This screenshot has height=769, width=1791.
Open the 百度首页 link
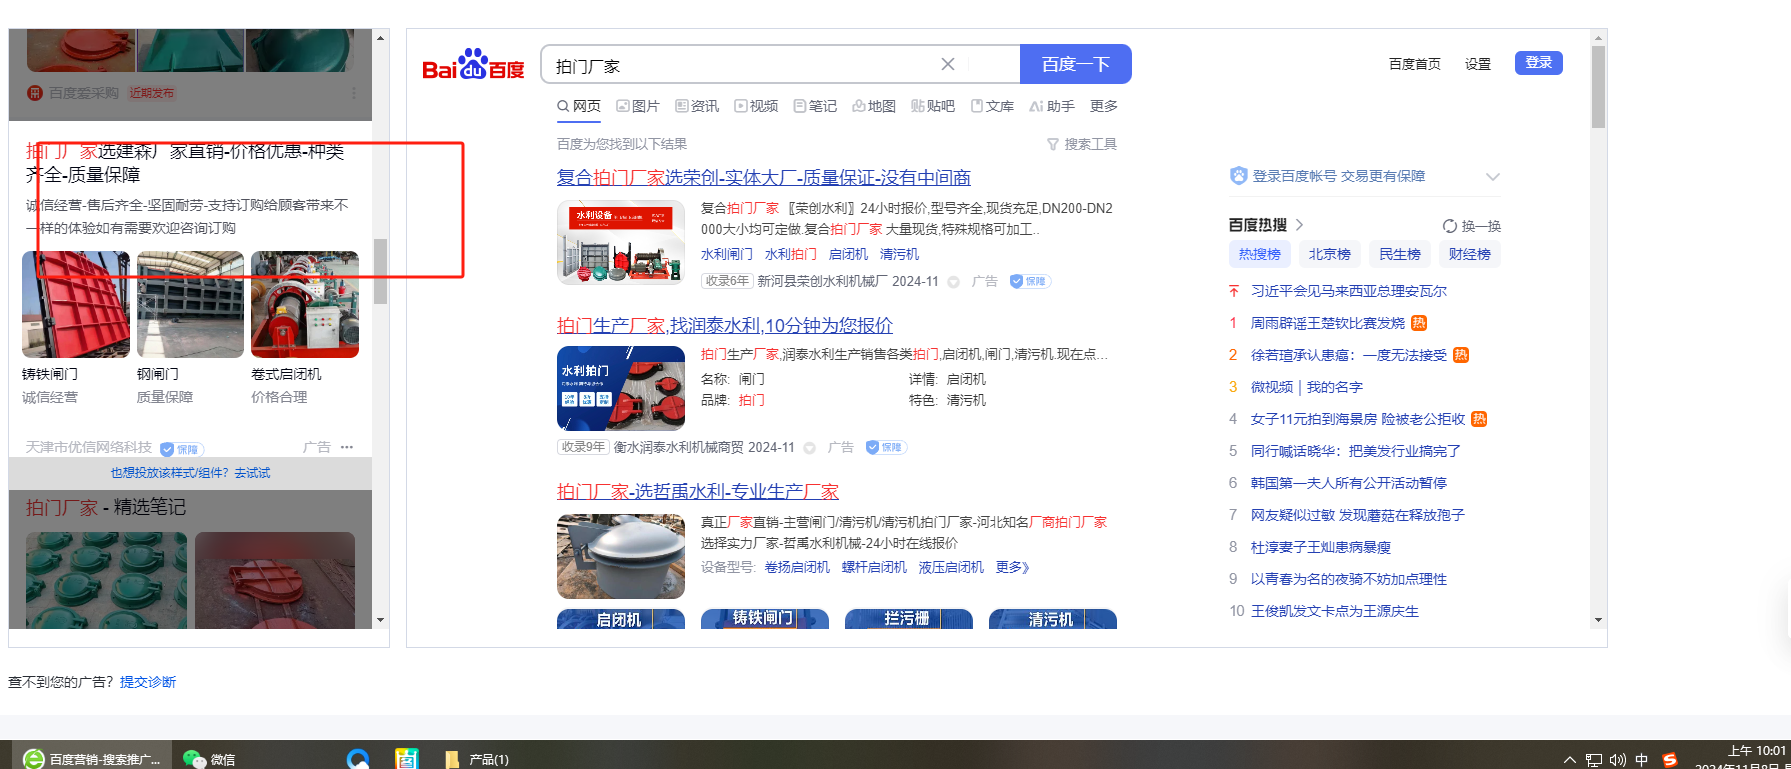1415,64
